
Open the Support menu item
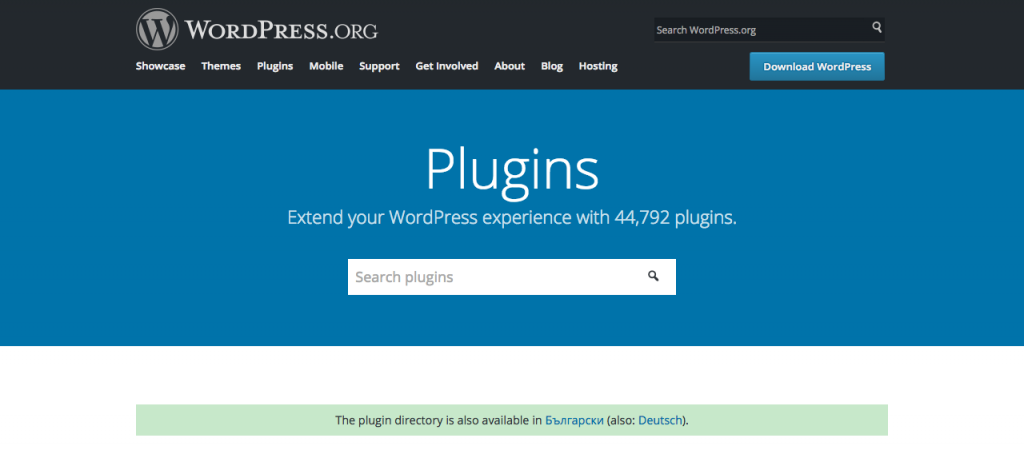(x=379, y=66)
